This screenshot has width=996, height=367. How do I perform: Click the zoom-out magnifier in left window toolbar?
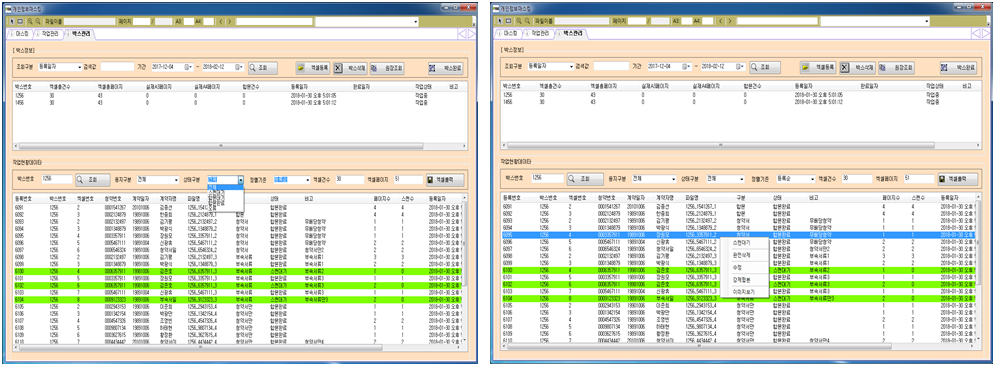(x=38, y=21)
